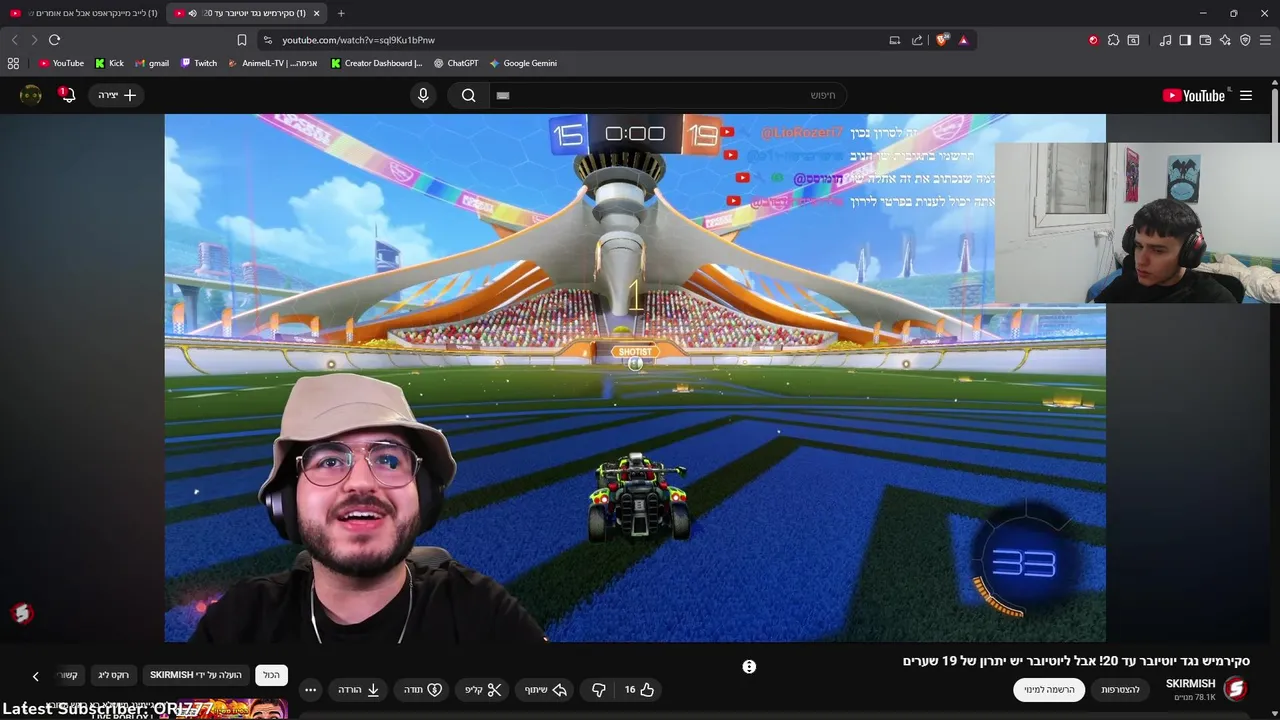Image resolution: width=1280 pixels, height=720 pixels.
Task: Open the Kick bookmark
Action: pyautogui.click(x=109, y=63)
